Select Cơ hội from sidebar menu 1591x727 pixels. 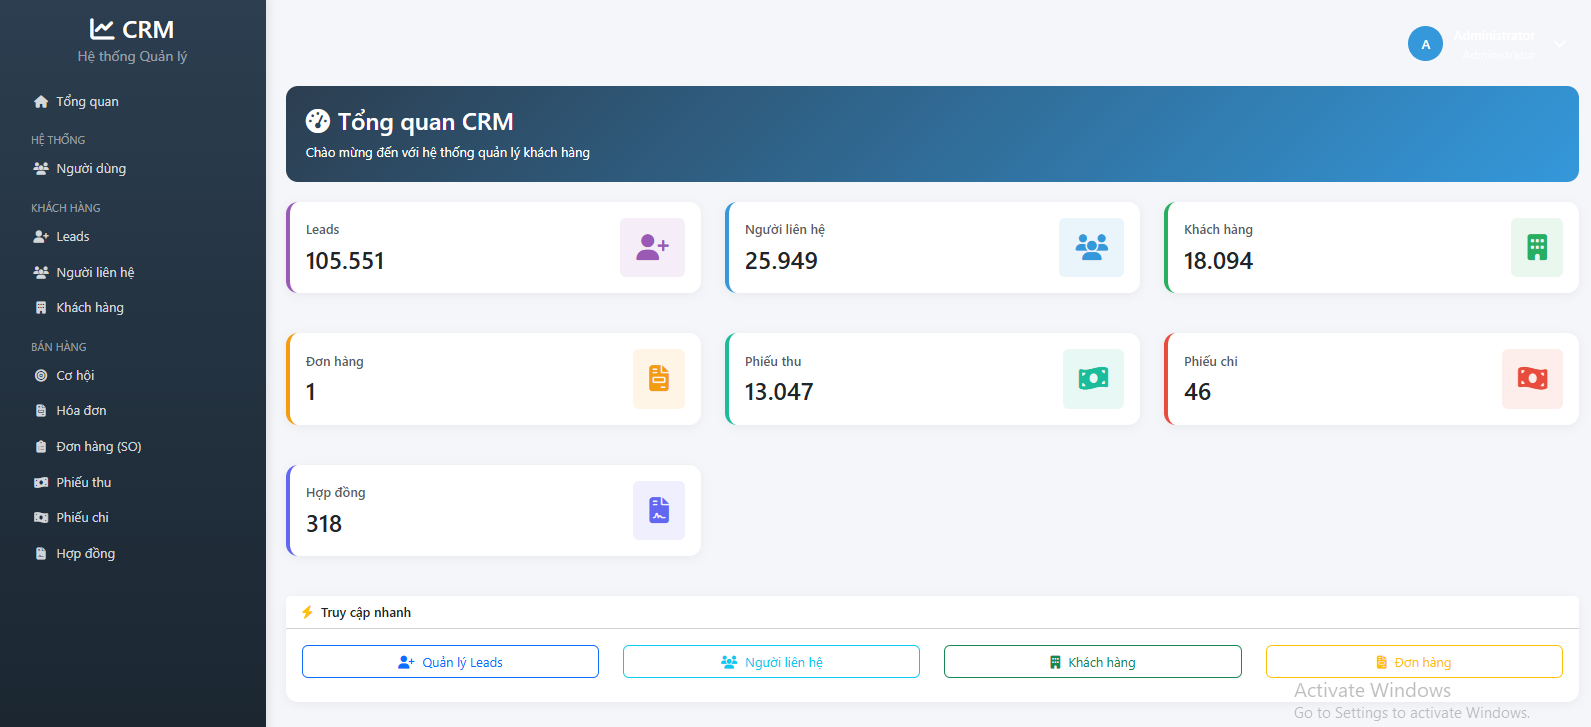[x=75, y=376]
